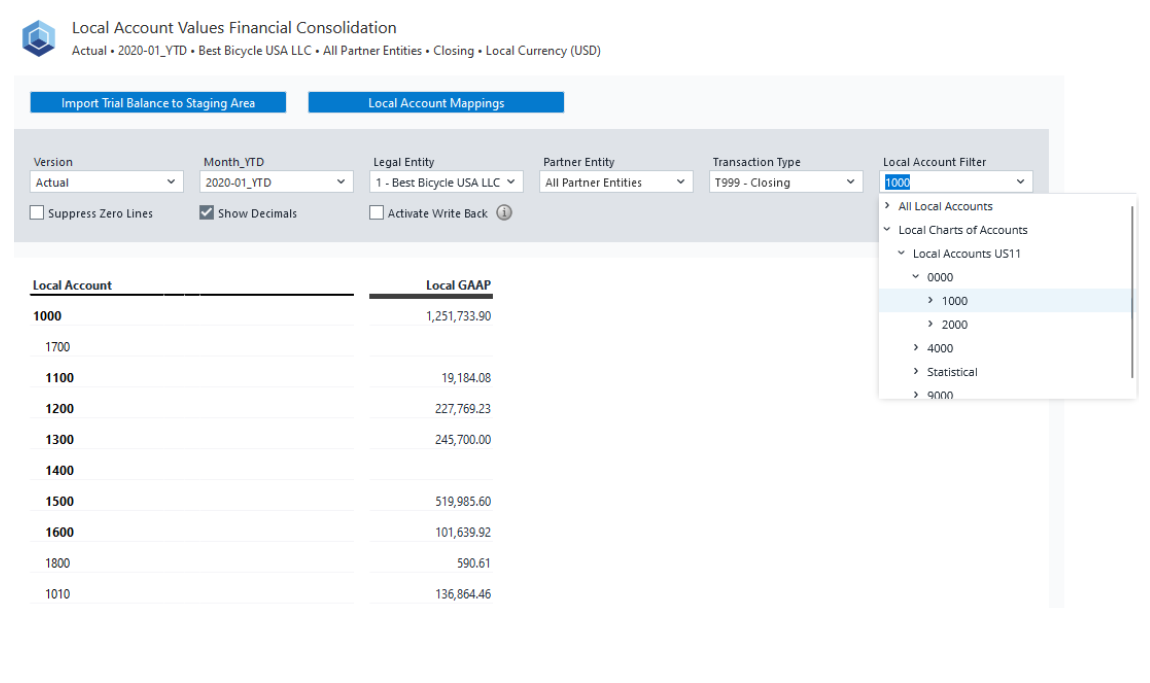Open the Version dropdown
This screenshot has height=683, width=1150.
coord(106,182)
